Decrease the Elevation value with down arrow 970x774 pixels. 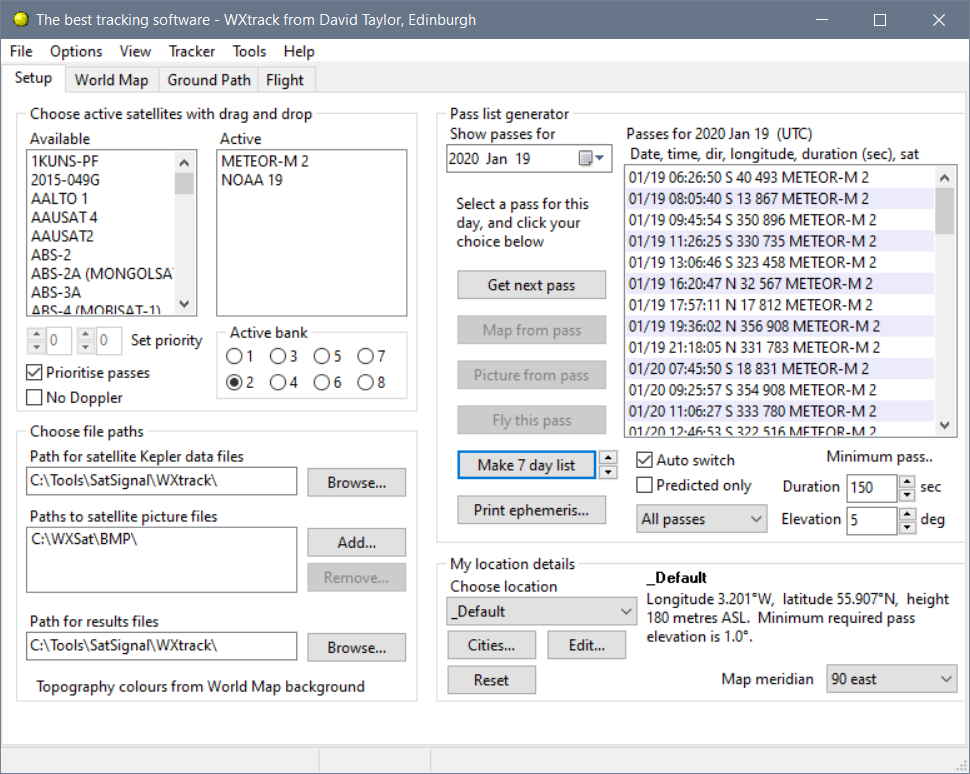(907, 527)
